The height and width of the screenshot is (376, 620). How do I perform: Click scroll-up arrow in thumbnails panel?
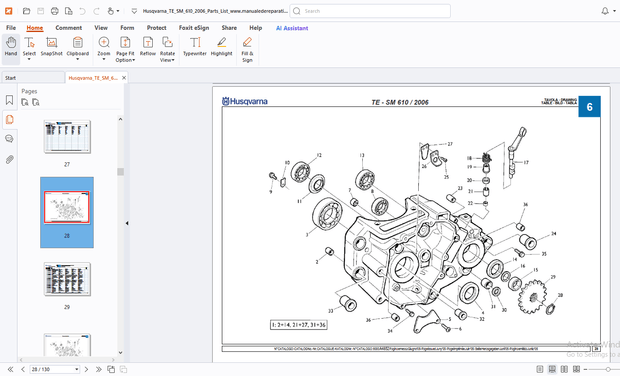(120, 119)
